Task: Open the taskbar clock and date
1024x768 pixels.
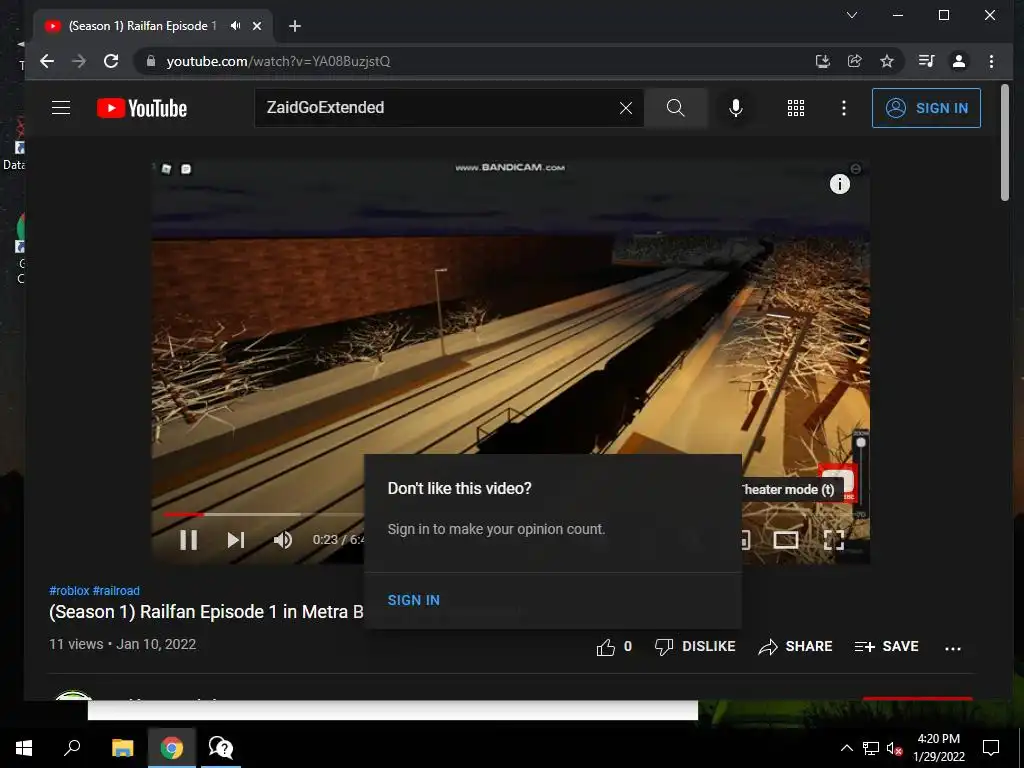Action: click(938, 748)
